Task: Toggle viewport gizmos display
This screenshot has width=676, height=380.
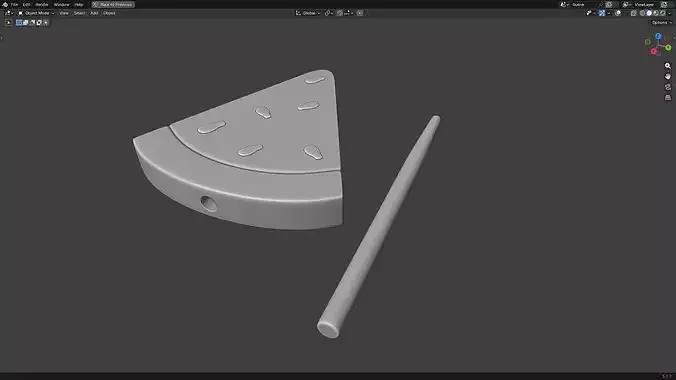Action: 602,13
